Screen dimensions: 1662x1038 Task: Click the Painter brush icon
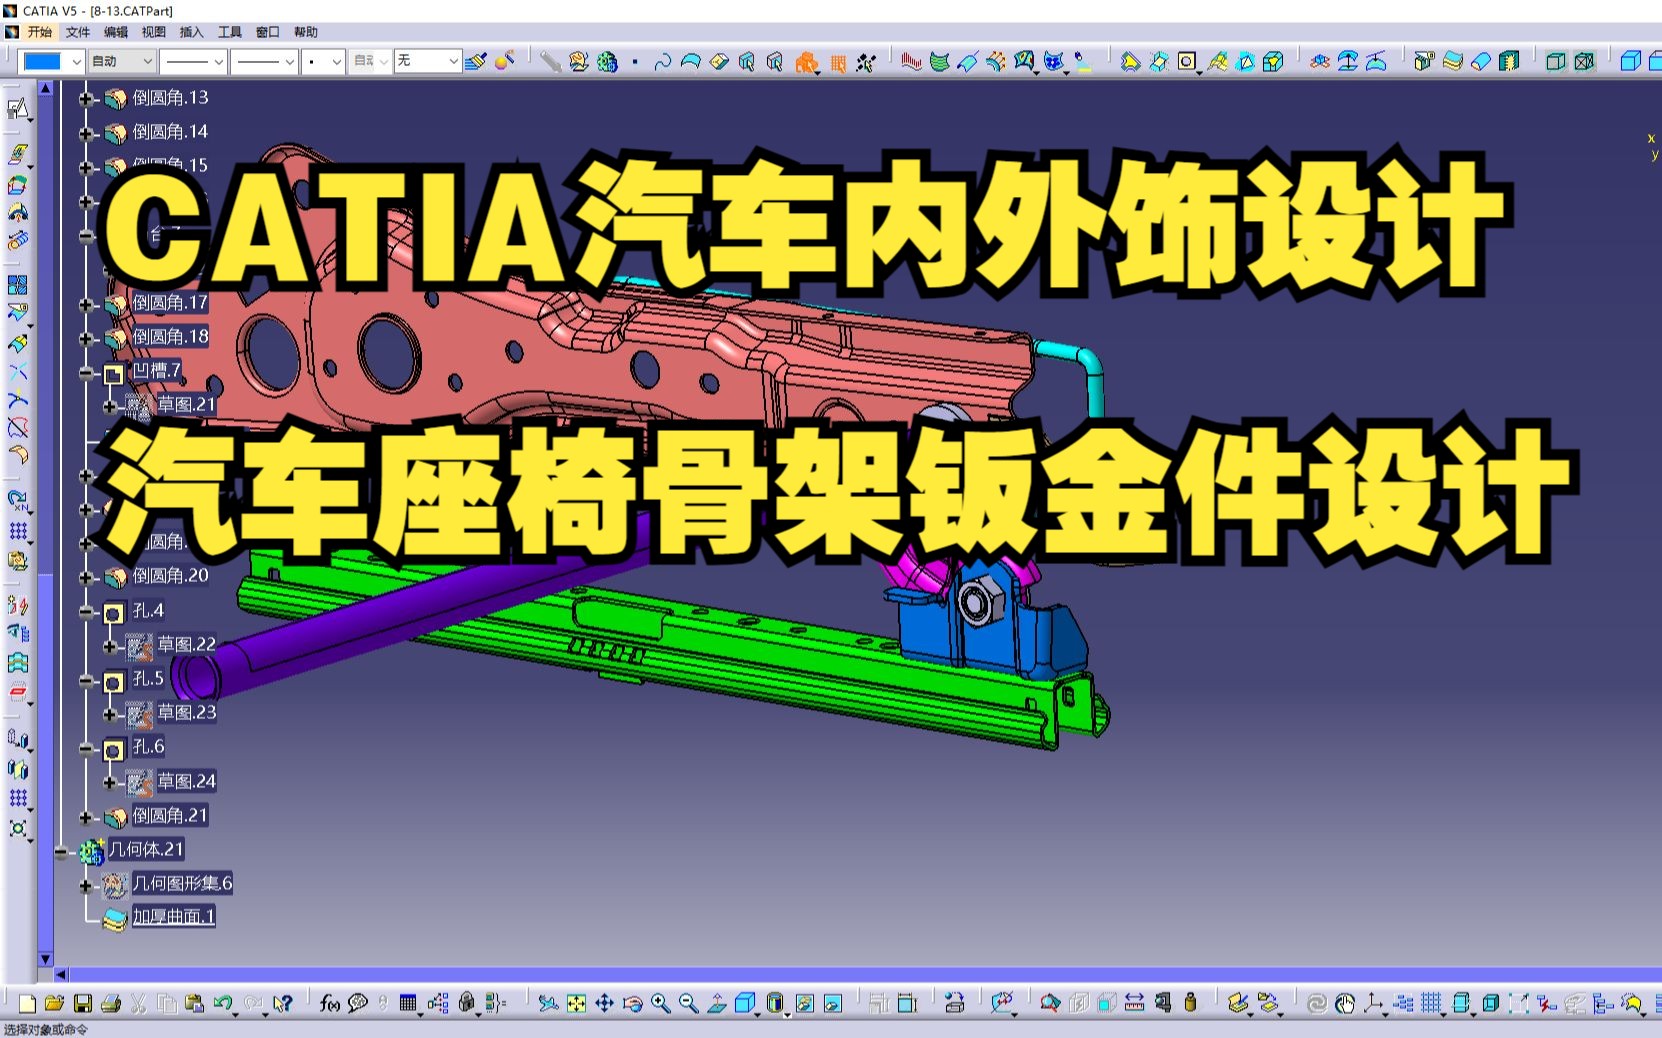(476, 61)
